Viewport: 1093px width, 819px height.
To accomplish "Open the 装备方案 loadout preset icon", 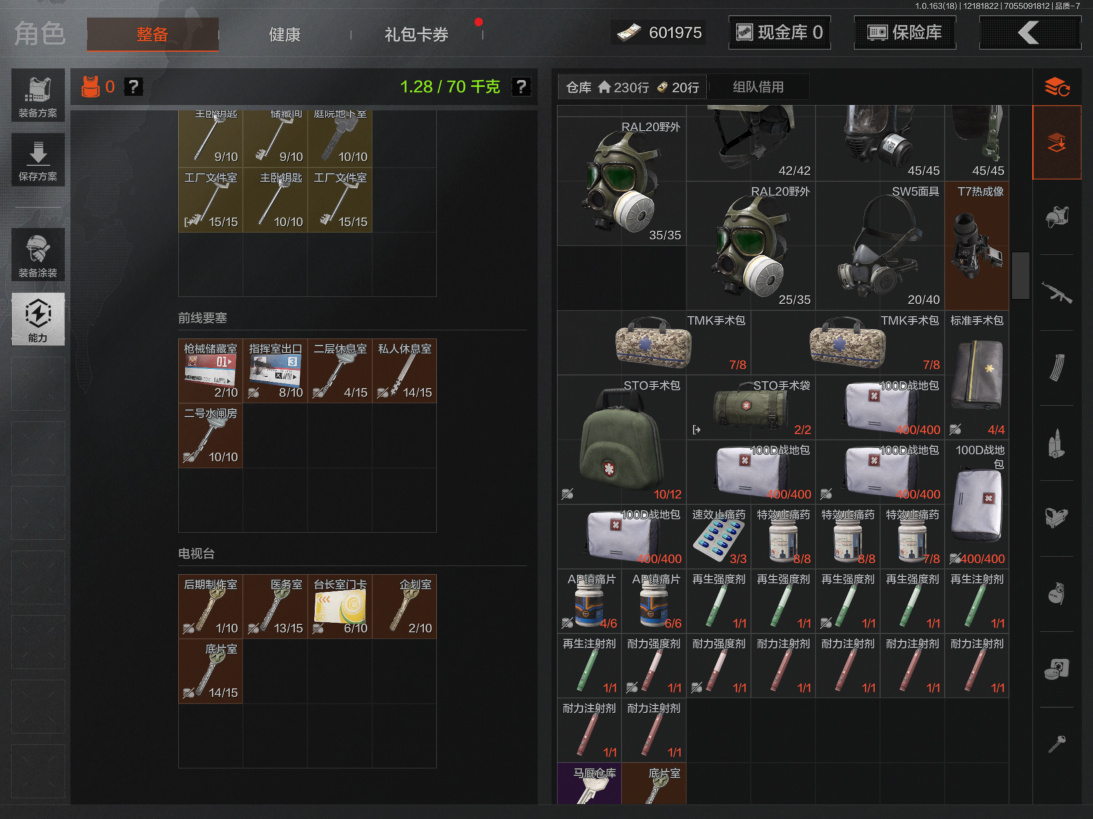I will pyautogui.click(x=38, y=95).
